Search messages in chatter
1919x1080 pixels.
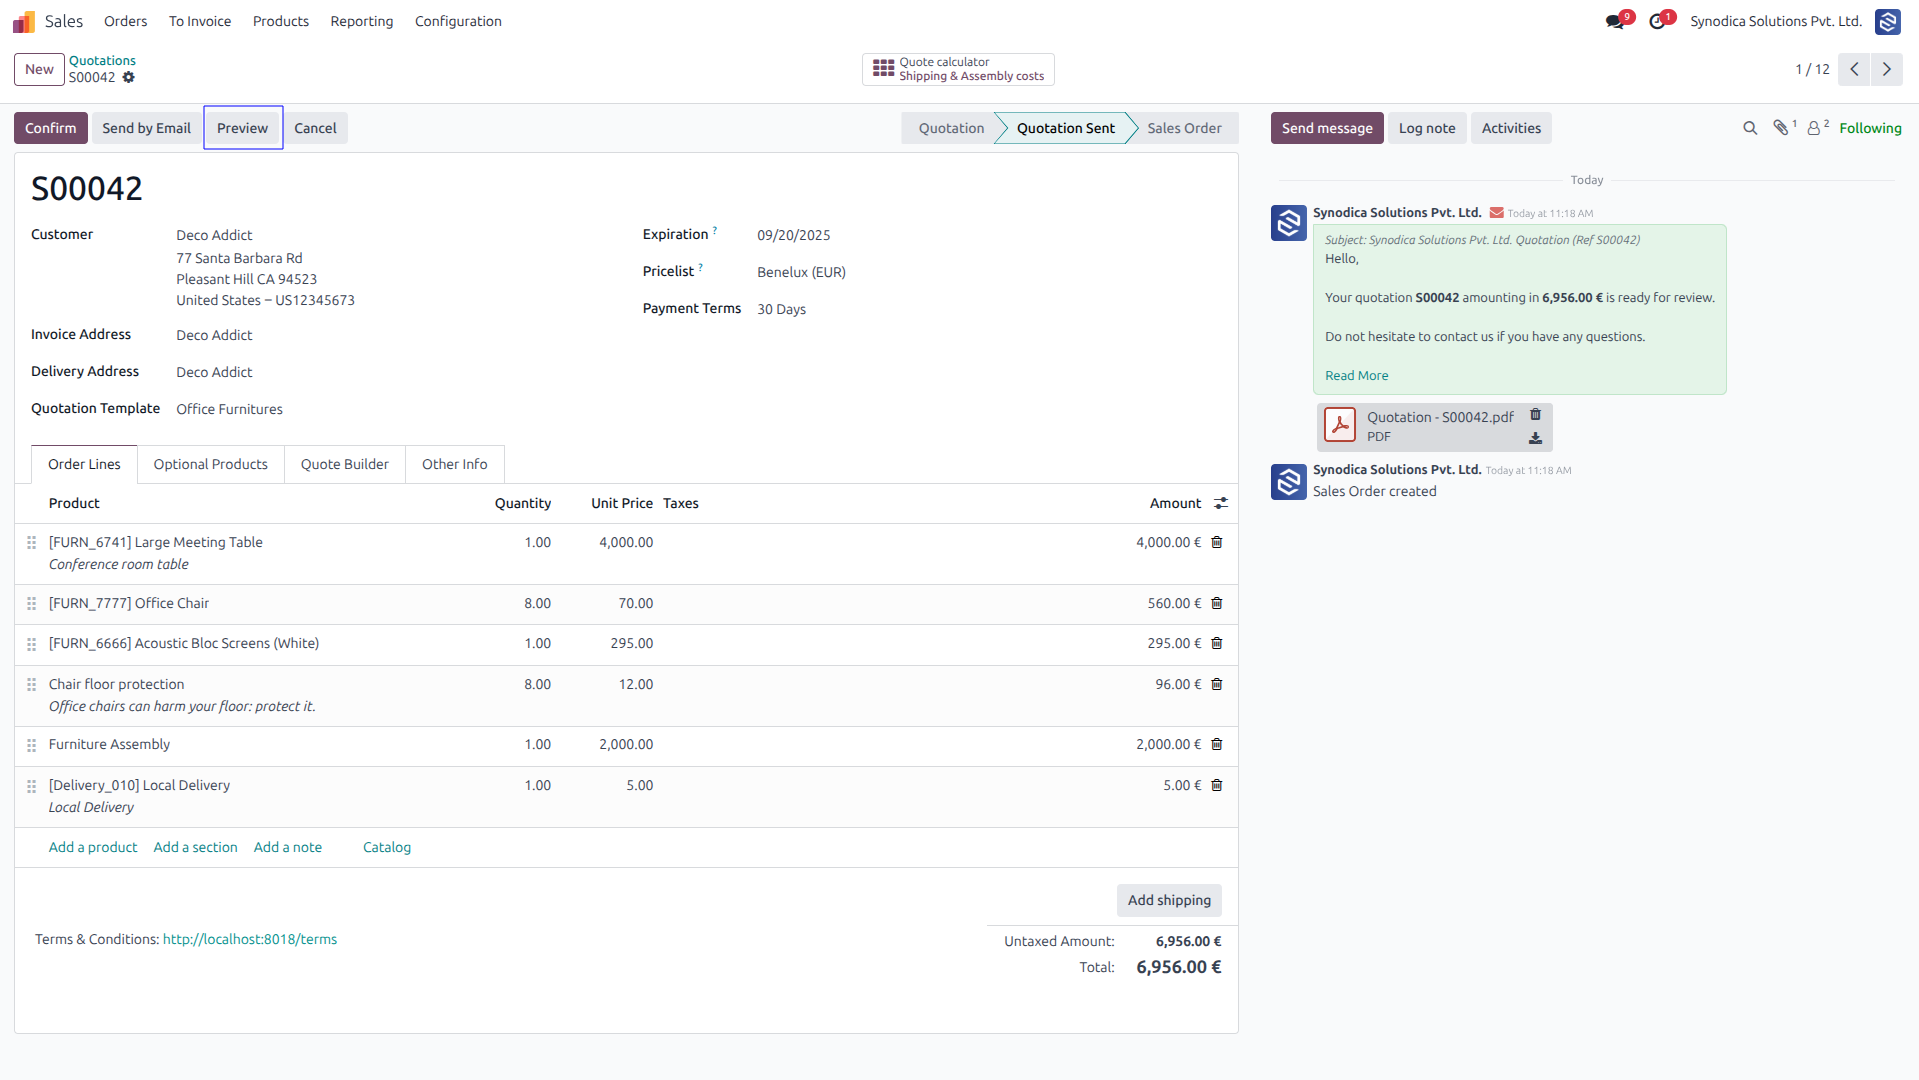click(1750, 128)
